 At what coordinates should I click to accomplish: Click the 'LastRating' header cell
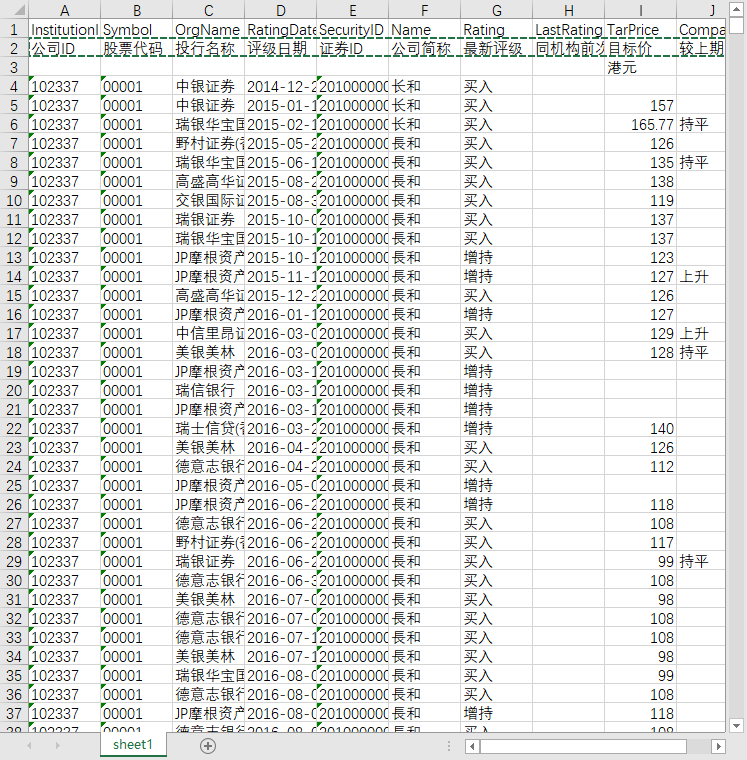click(568, 30)
